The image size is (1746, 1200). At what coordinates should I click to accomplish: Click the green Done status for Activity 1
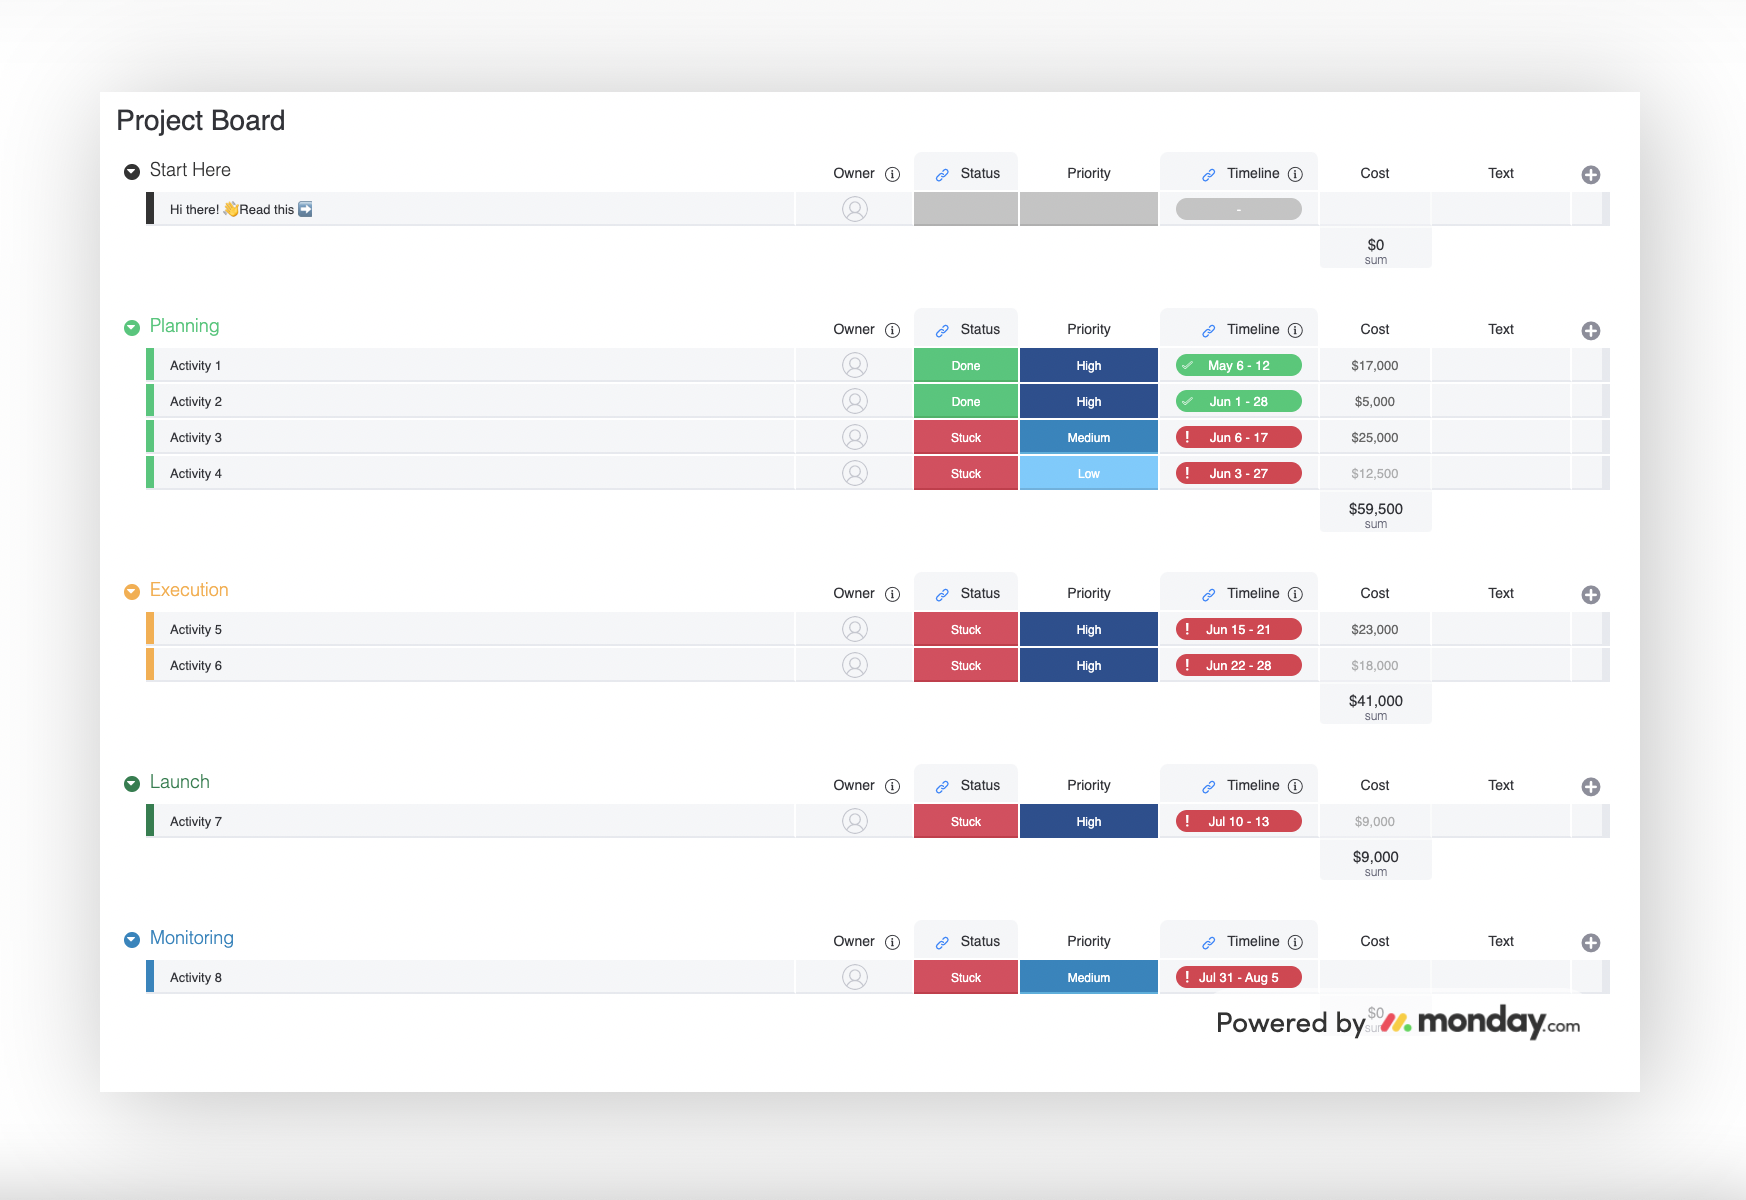pos(965,364)
